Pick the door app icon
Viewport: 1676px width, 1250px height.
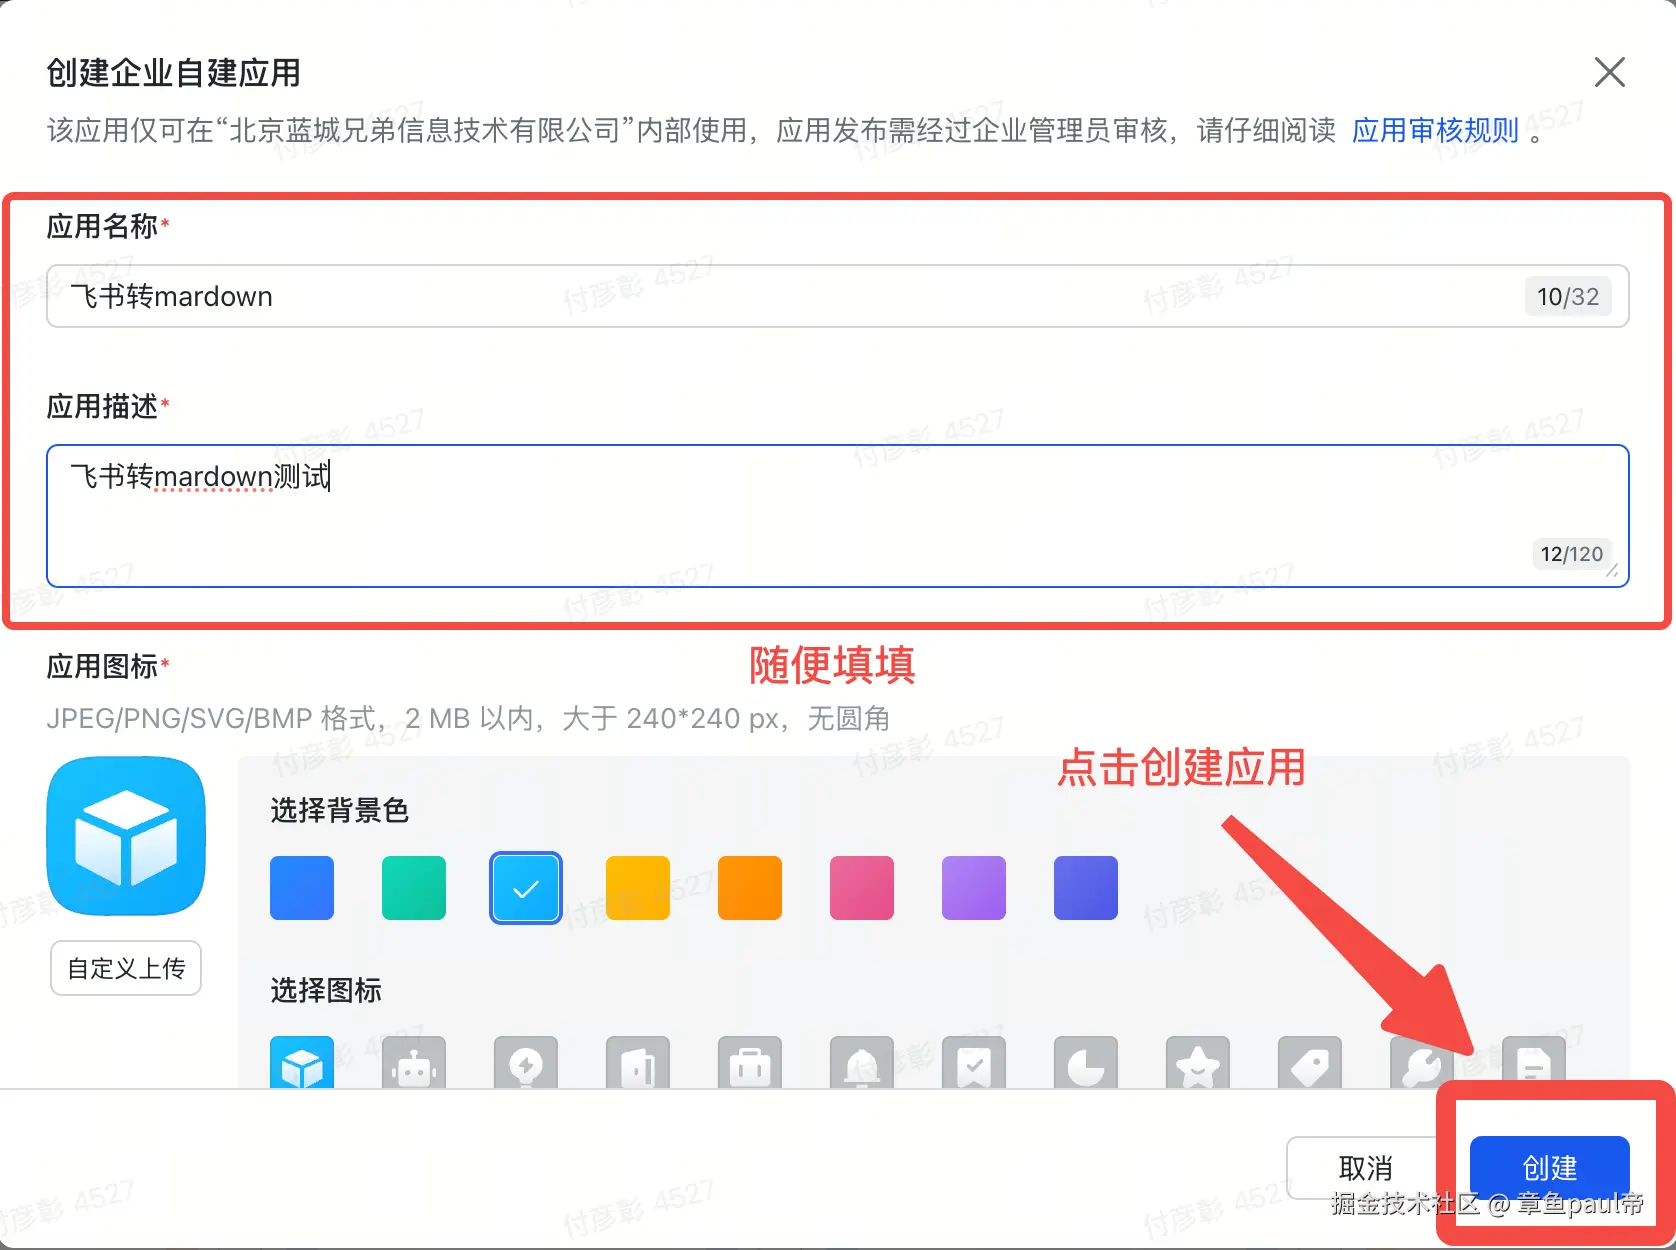click(x=638, y=1062)
